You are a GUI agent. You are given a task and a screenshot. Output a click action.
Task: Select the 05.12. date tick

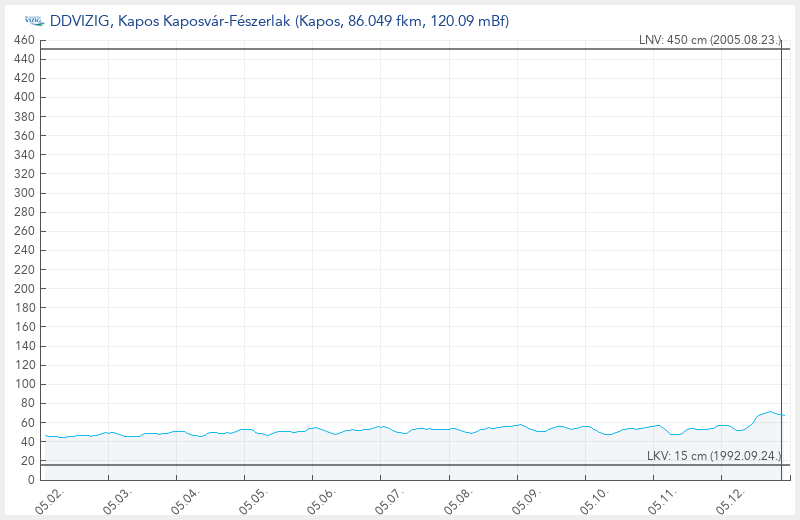(731, 501)
